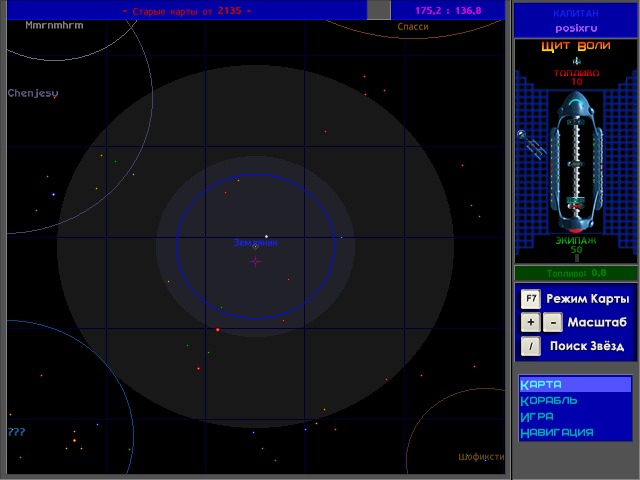Screen dimensions: 640x480
Task: Click the large red star below fuel circle
Action: click(x=218, y=329)
